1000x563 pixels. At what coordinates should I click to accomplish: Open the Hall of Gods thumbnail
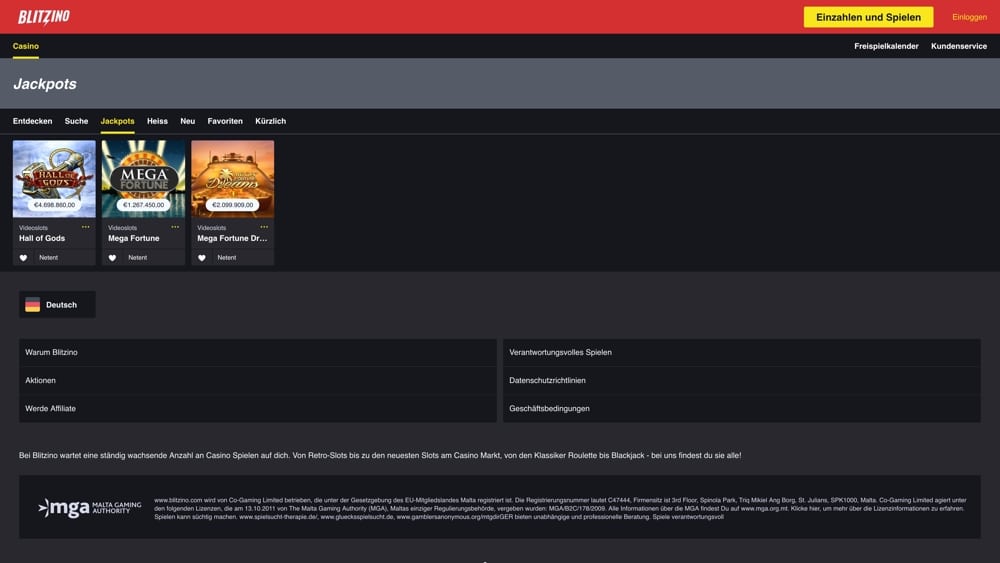[54, 179]
